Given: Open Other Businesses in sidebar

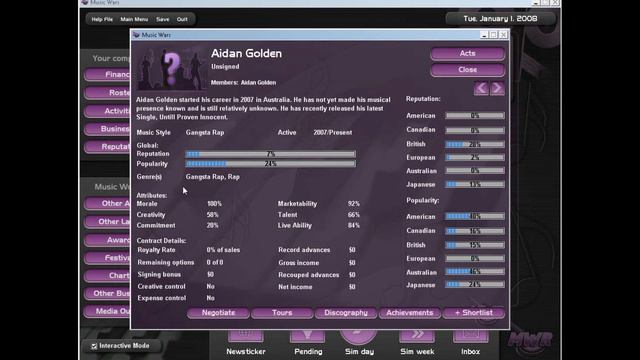Looking at the screenshot, I should (x=107, y=293).
